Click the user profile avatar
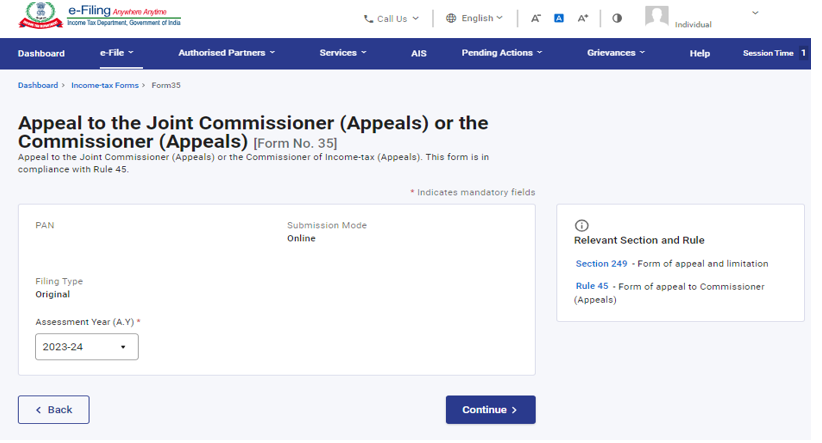 click(x=656, y=17)
